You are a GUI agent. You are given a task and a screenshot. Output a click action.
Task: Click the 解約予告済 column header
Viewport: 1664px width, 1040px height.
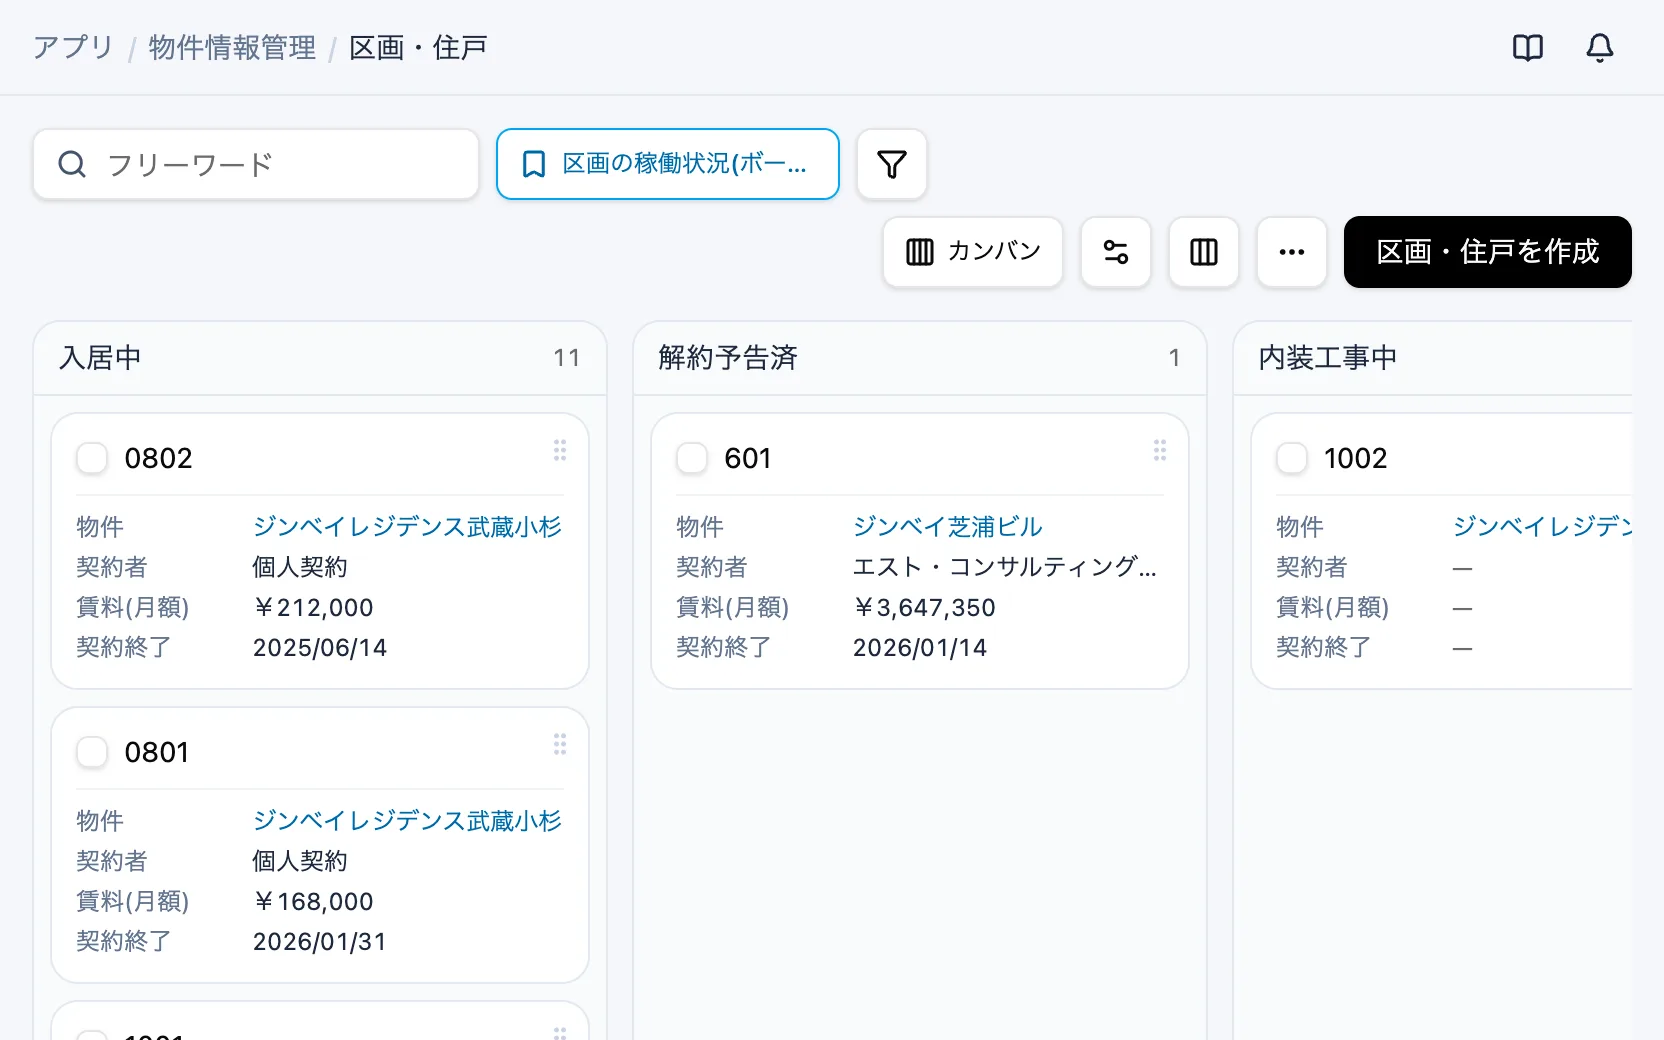click(920, 358)
